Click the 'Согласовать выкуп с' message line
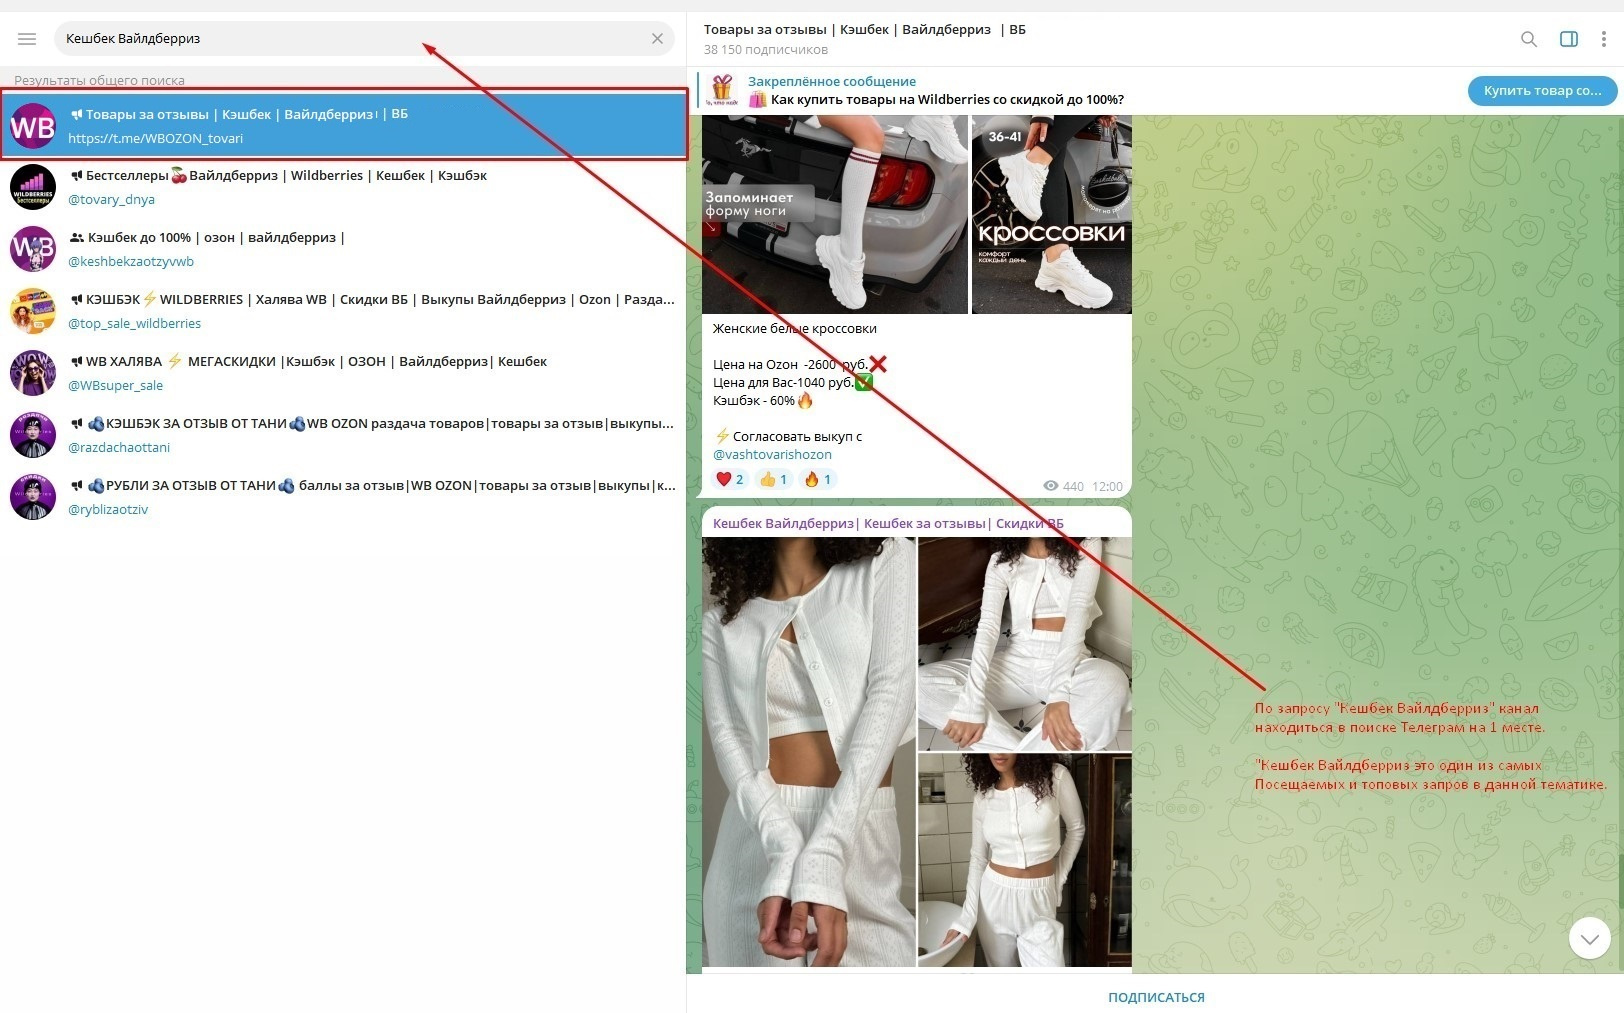 pos(788,437)
